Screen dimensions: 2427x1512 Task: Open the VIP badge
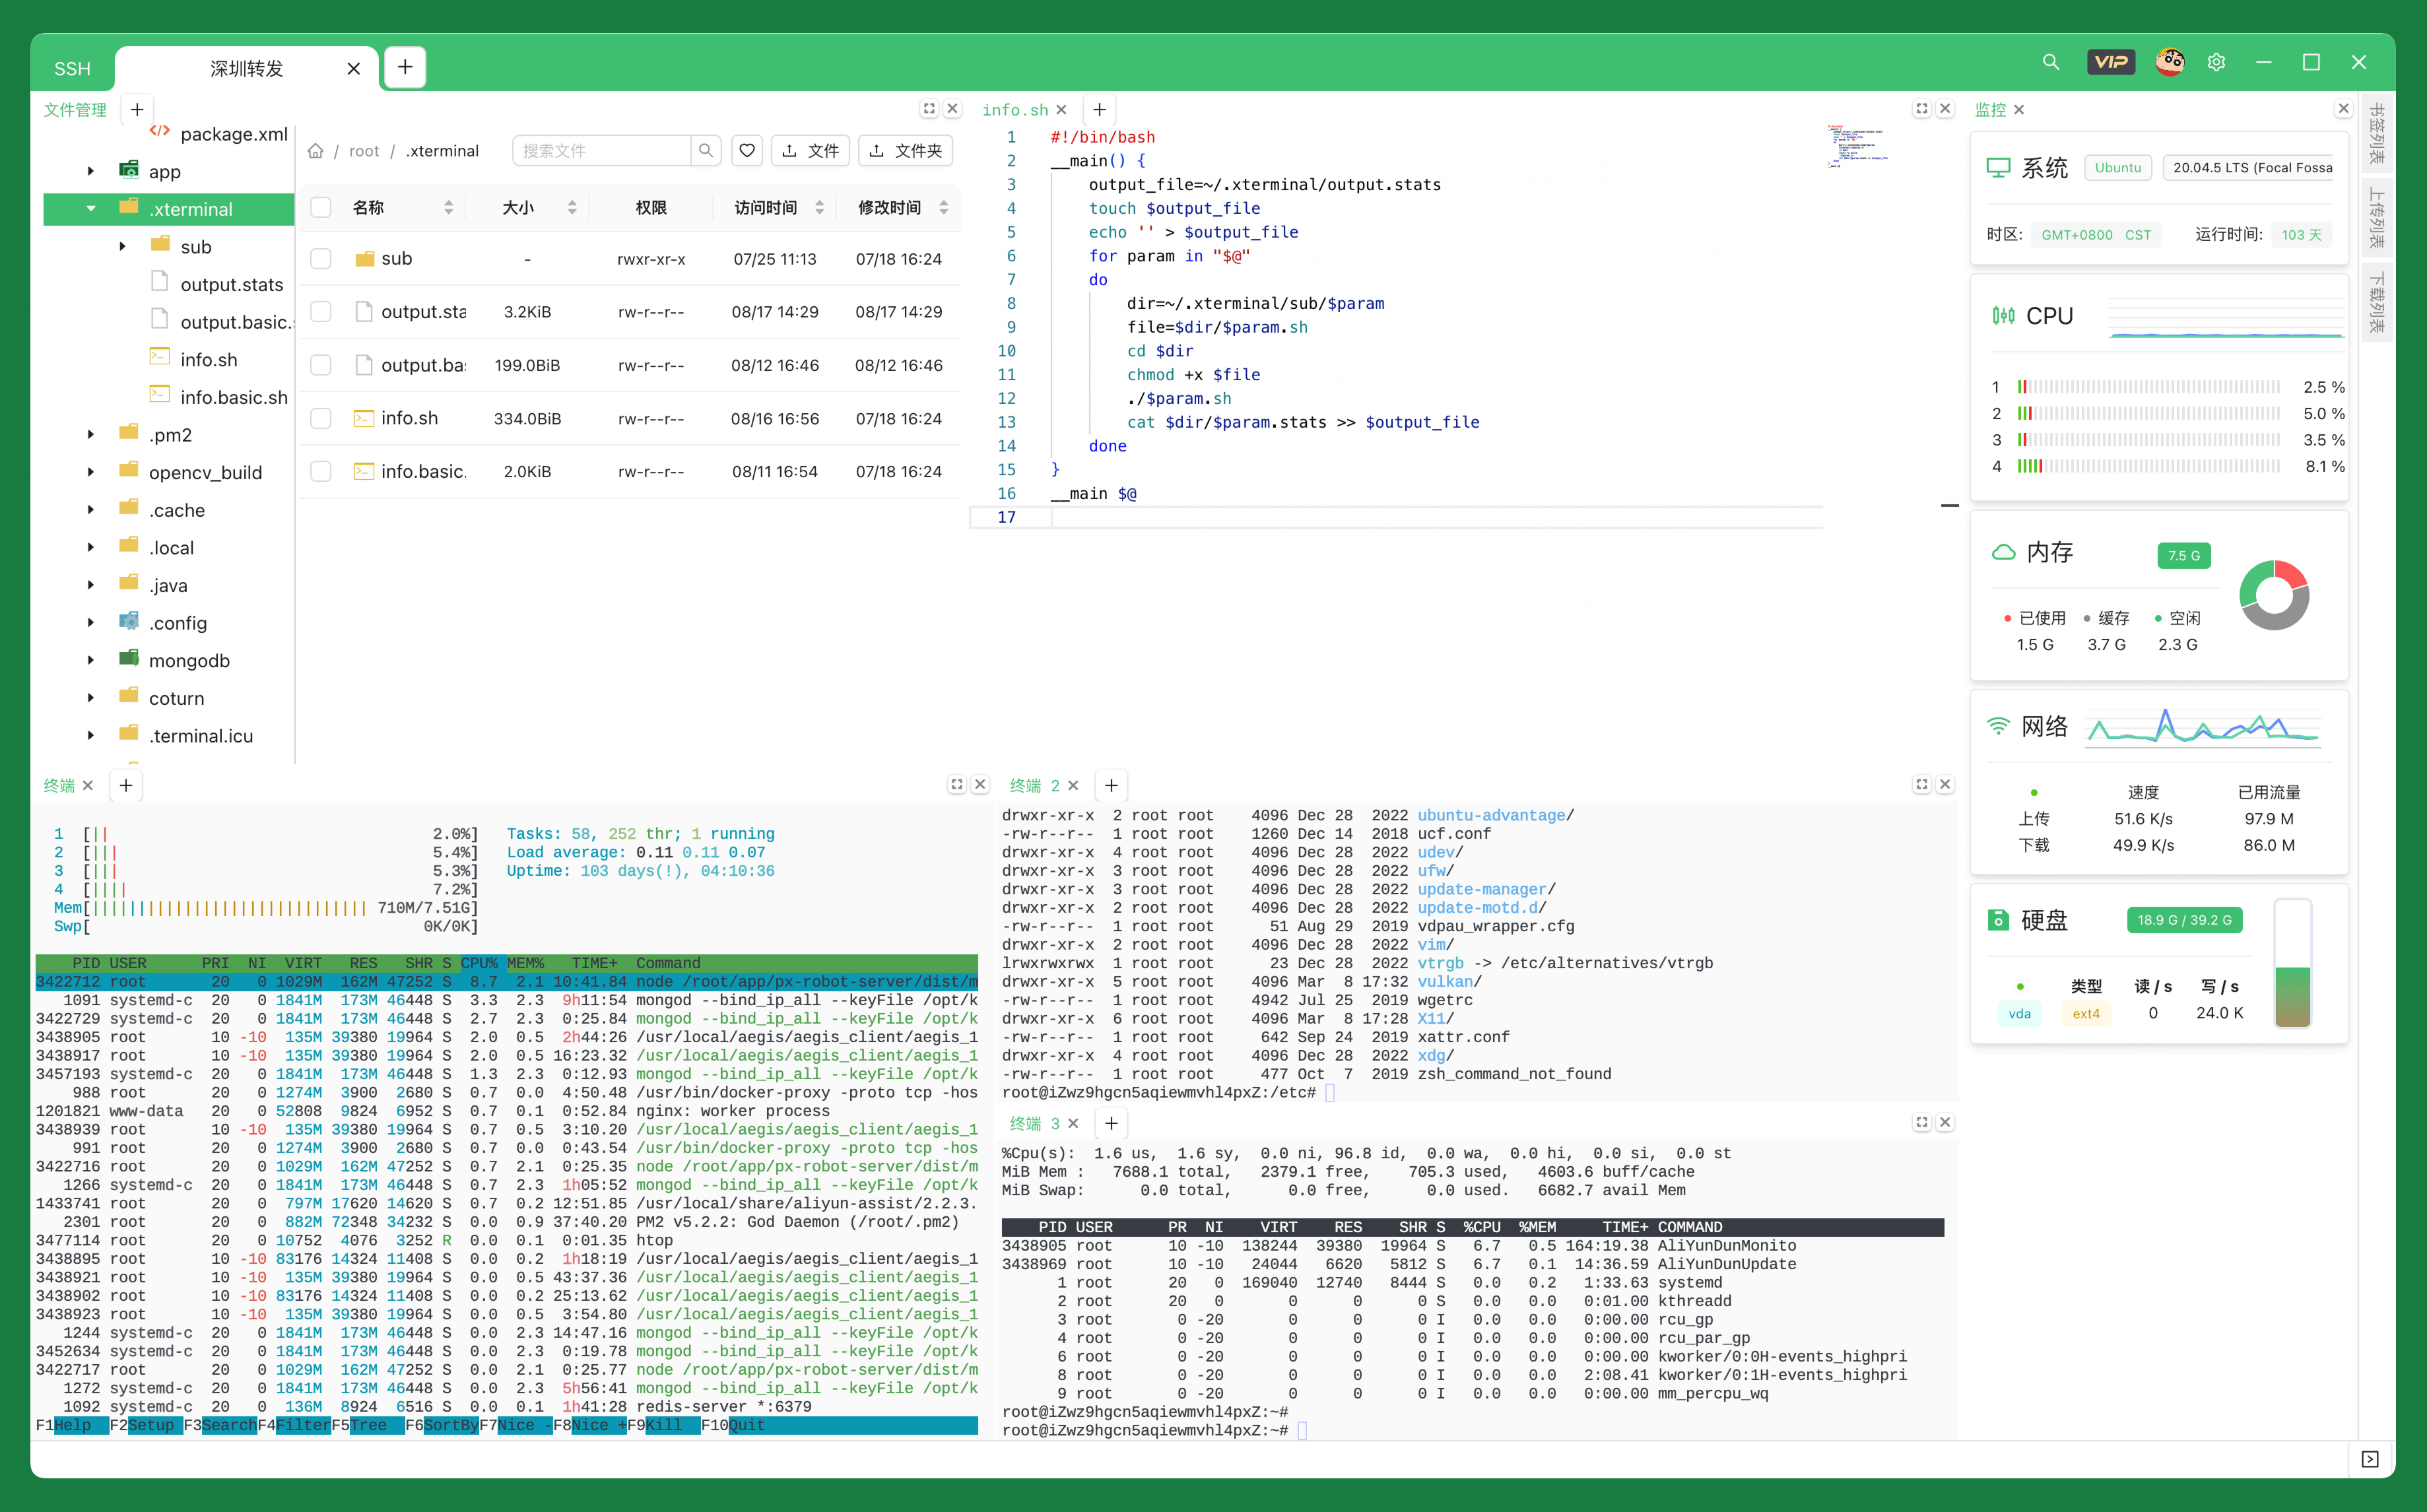click(x=2110, y=62)
